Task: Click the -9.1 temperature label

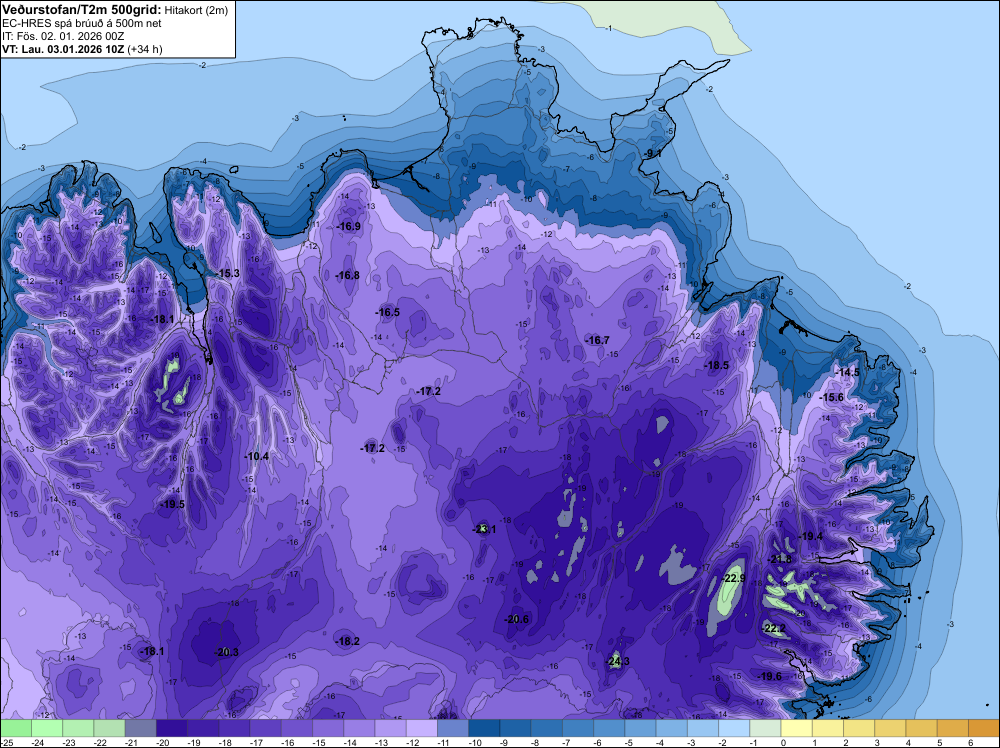Action: click(652, 154)
